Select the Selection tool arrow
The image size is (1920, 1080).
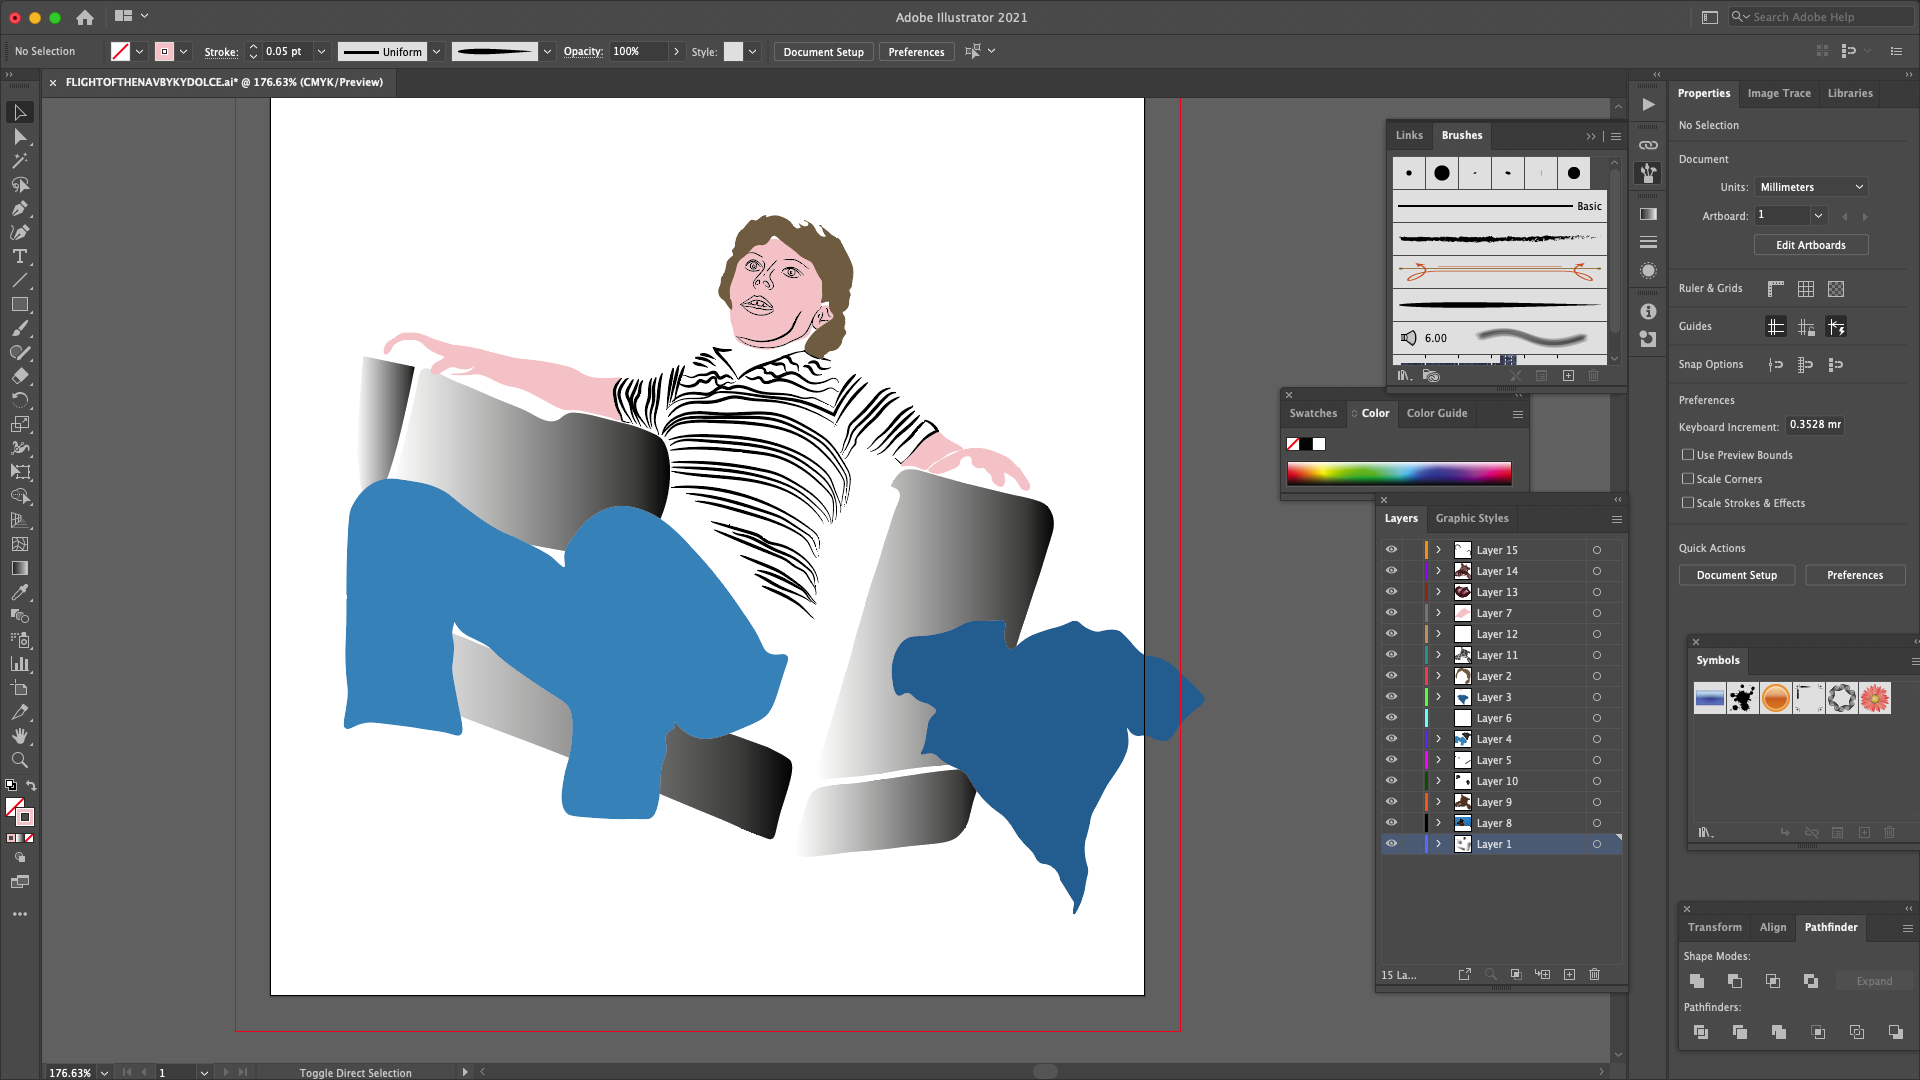click(20, 112)
